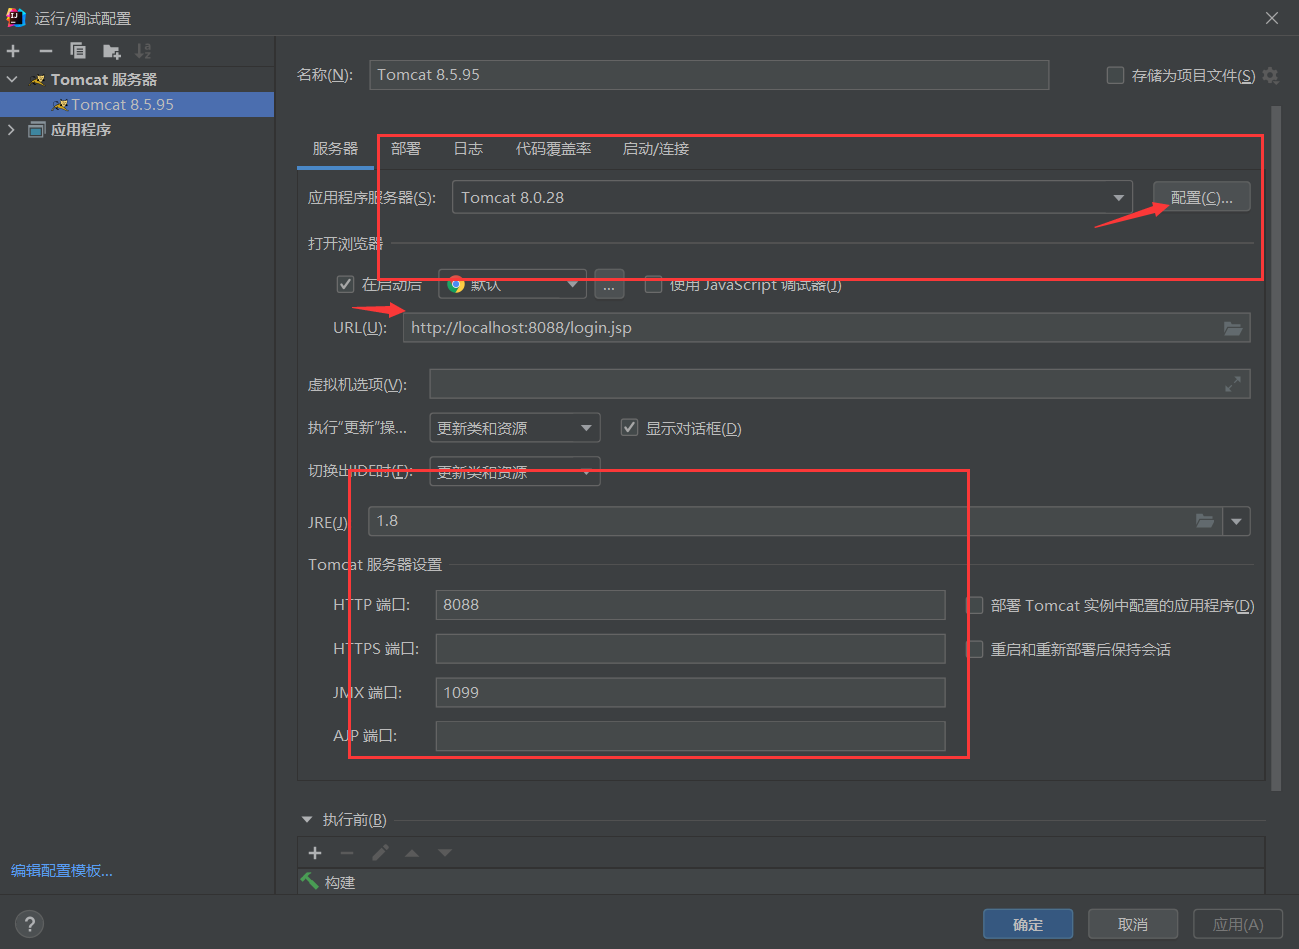Collapse the Tomcat 服务器 tree node
This screenshot has height=949, width=1299.
(12, 79)
